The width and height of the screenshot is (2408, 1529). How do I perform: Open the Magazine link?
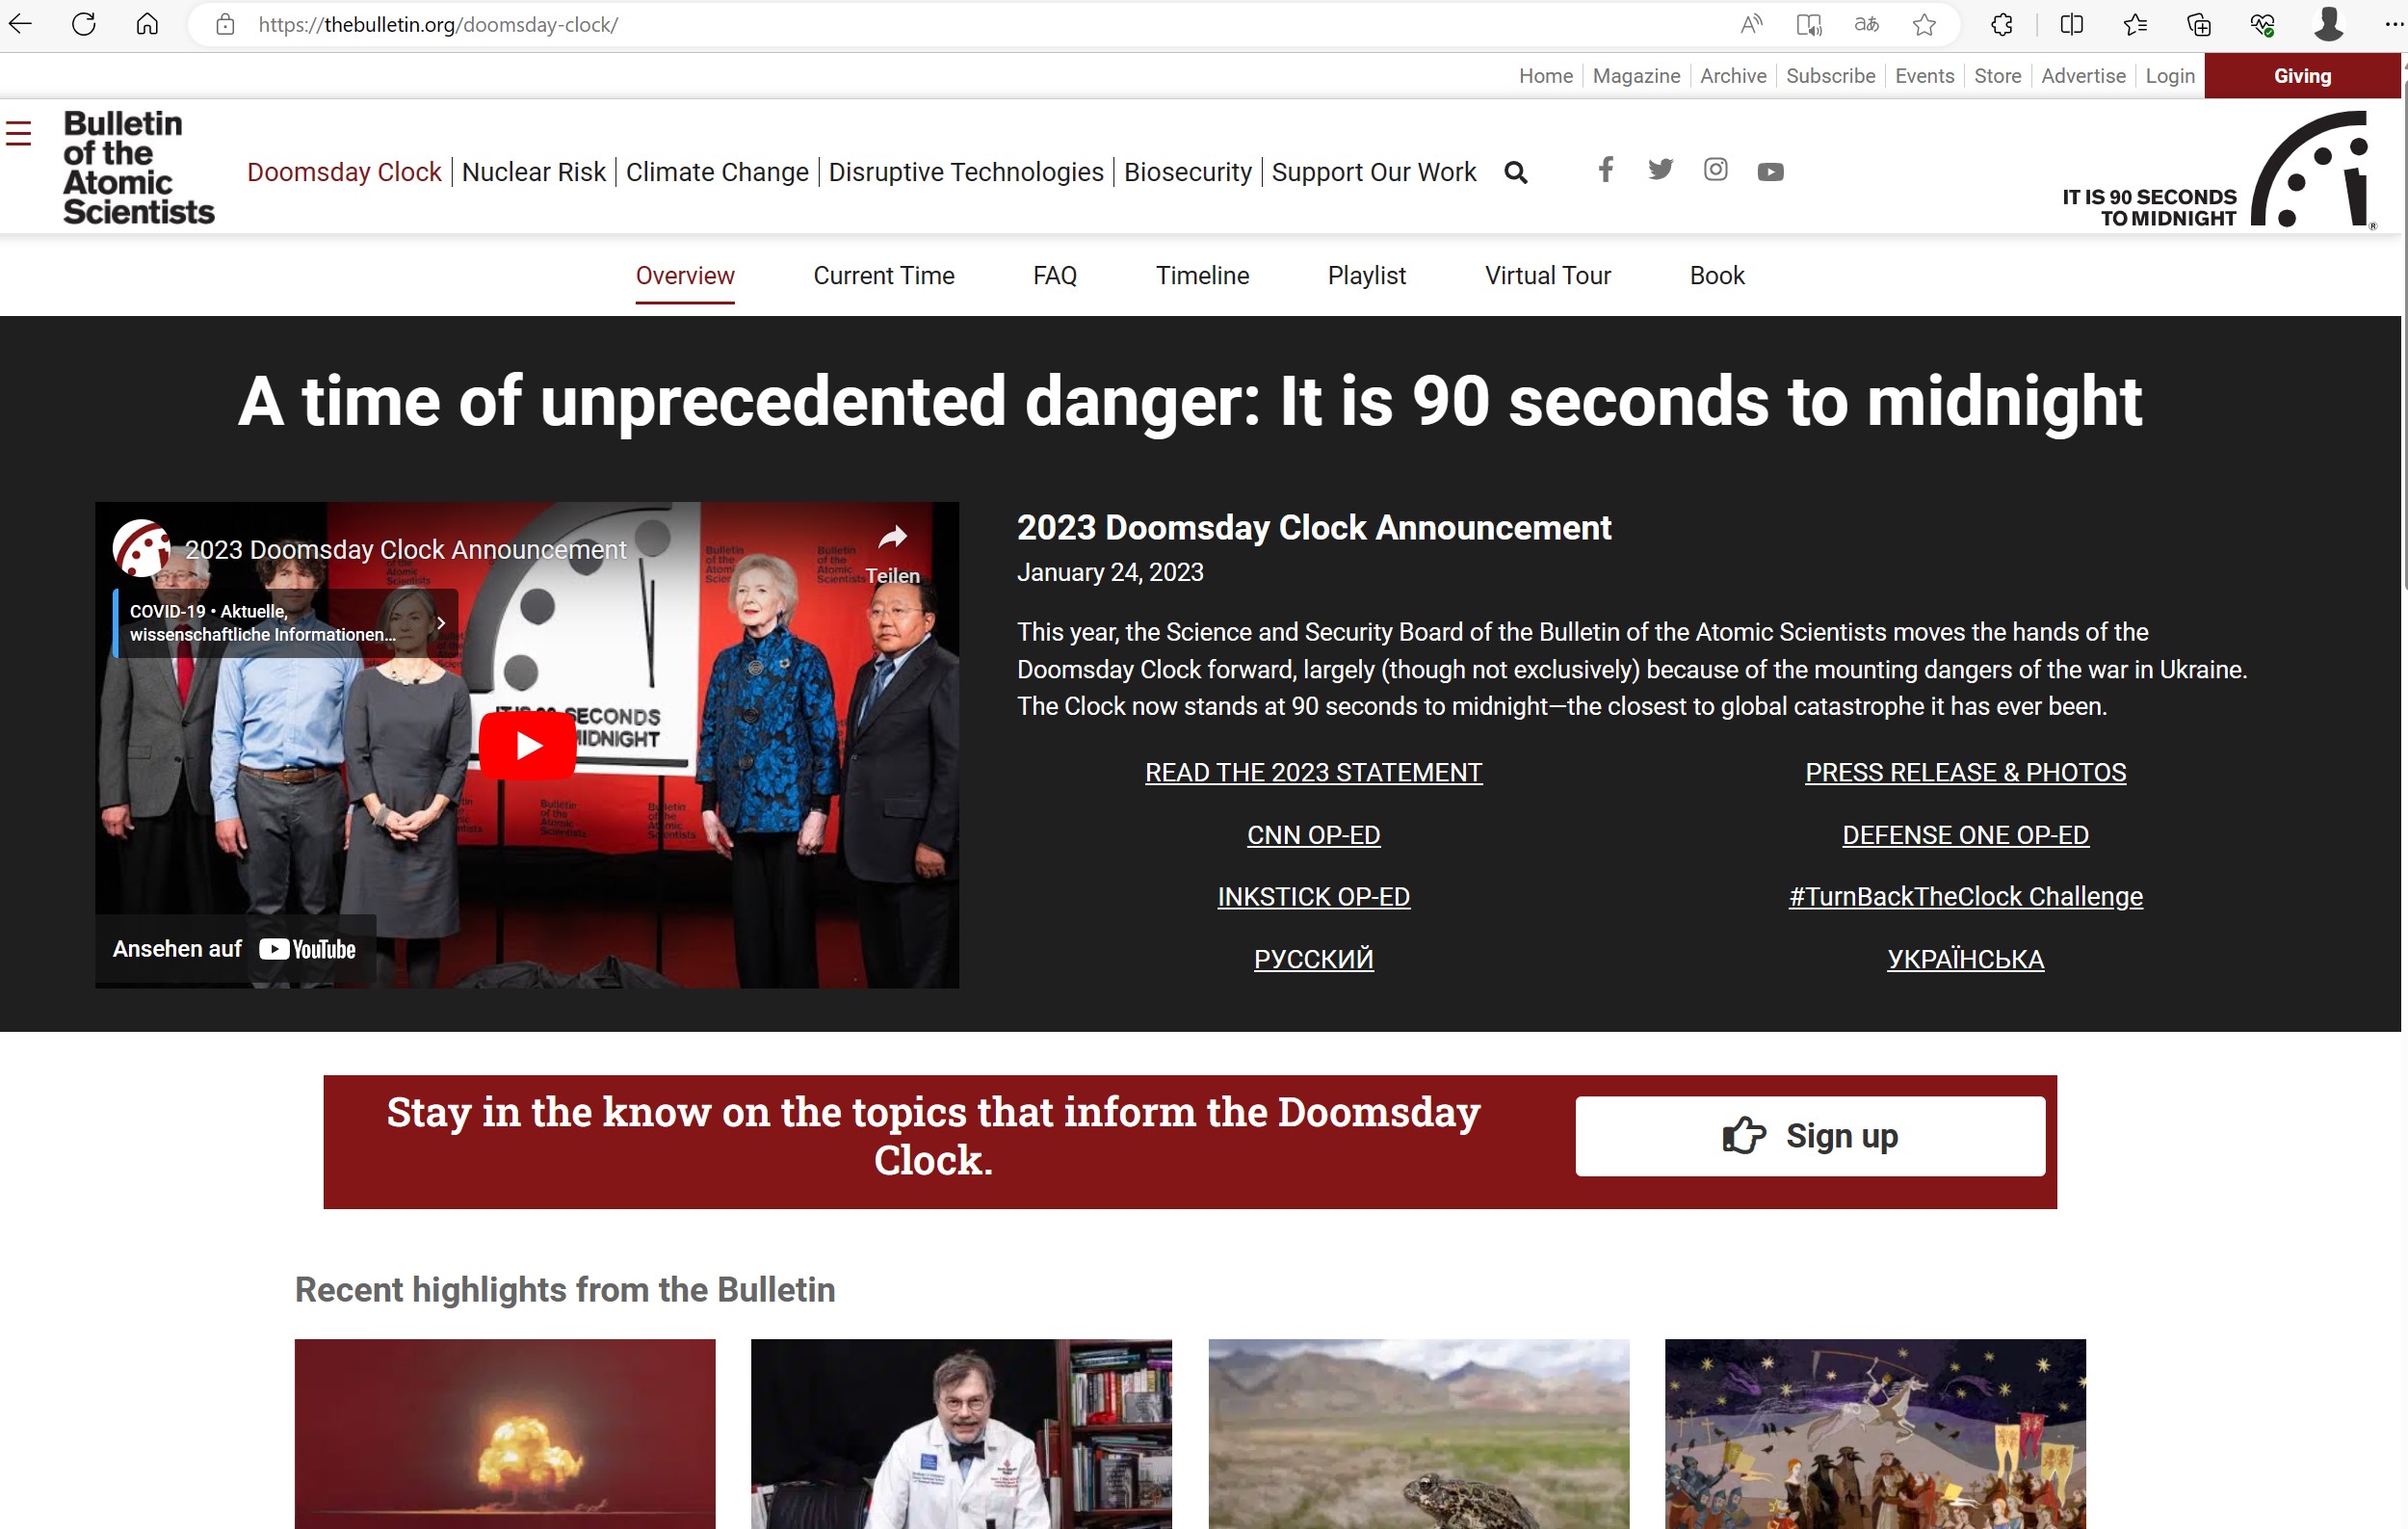click(x=1636, y=76)
